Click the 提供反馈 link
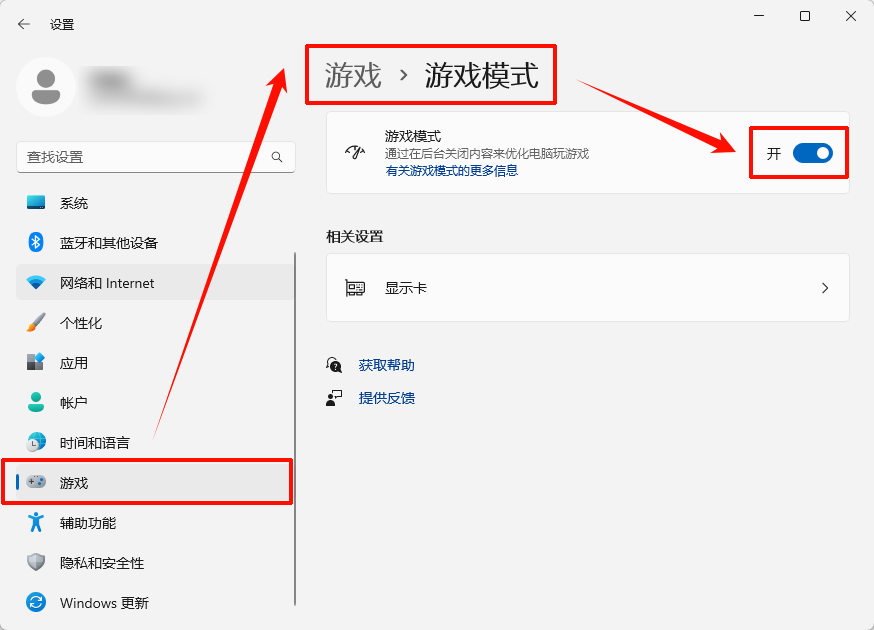The height and width of the screenshot is (630, 874). [x=386, y=398]
